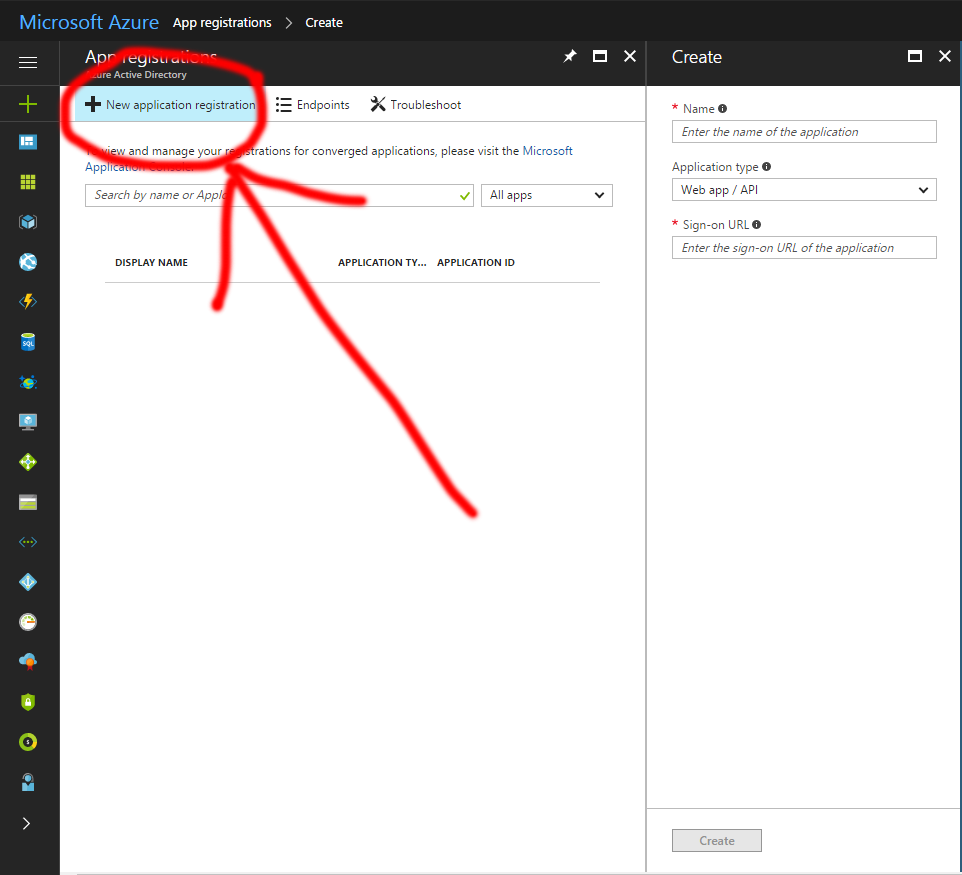The width and height of the screenshot is (962, 875).
Task: Open SQL databases icon
Action: [28, 342]
